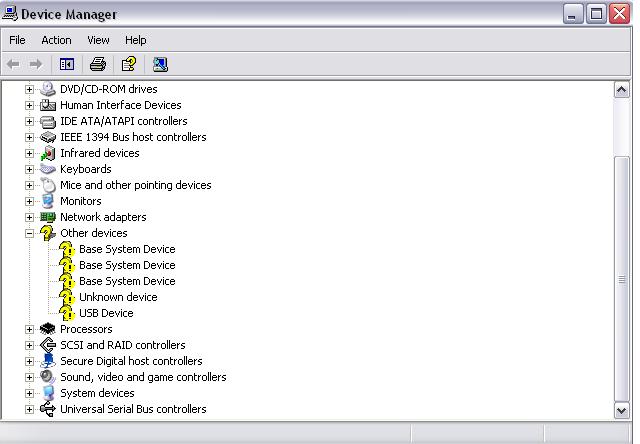Viewport: 640px width, 444px height.
Task: Minimize the Device Manager window
Action: coord(572,13)
